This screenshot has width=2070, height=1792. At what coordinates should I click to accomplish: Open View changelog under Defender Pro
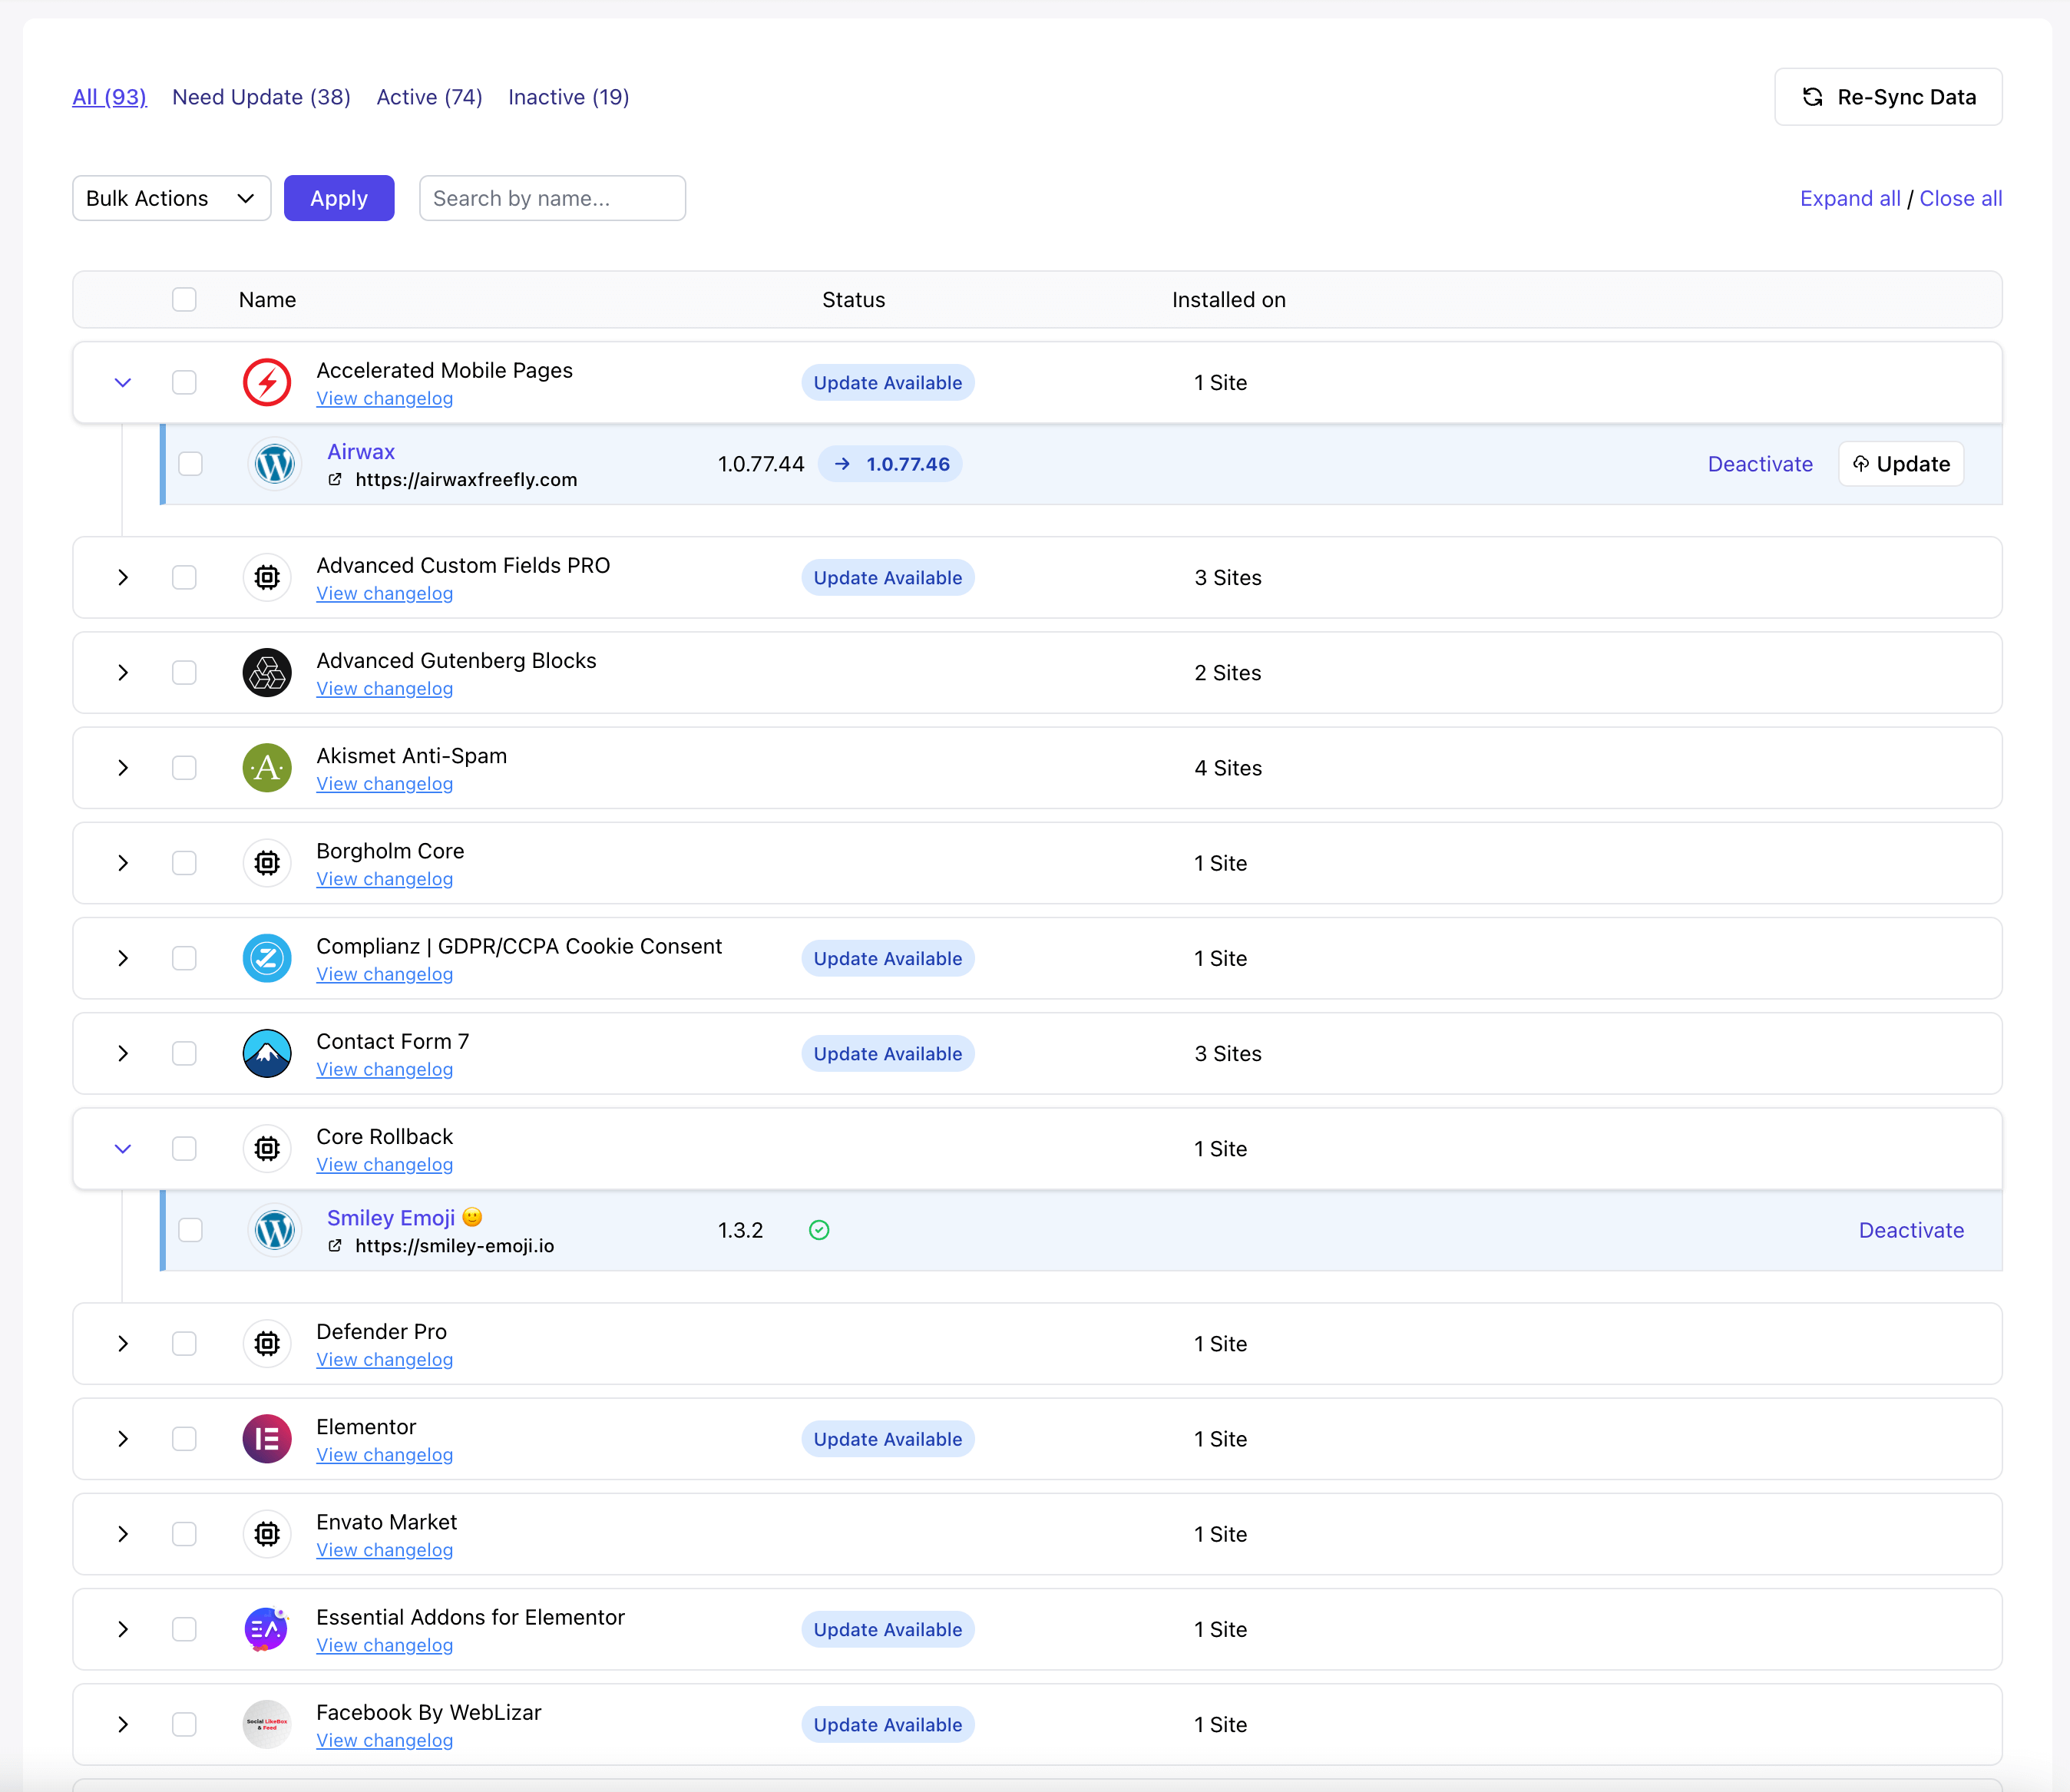pos(384,1359)
